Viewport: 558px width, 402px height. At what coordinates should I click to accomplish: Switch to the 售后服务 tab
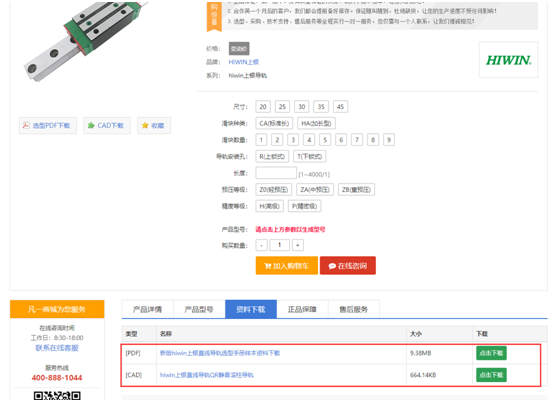tap(354, 309)
